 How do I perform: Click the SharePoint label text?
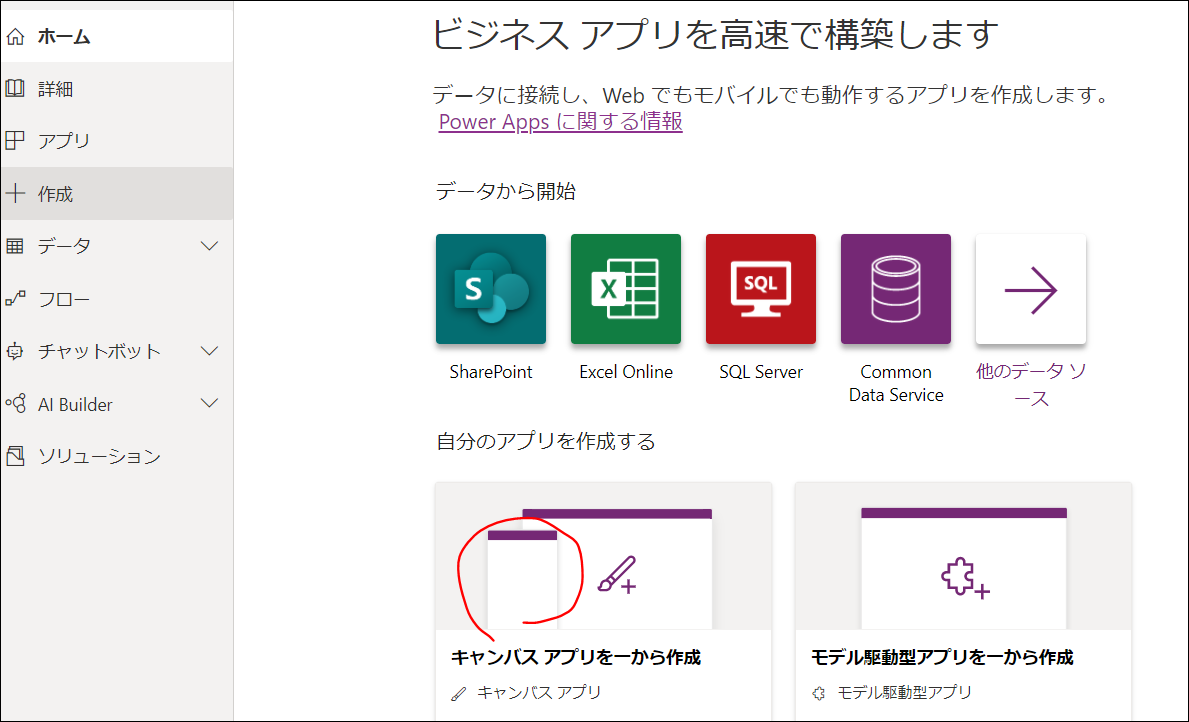coord(491,372)
